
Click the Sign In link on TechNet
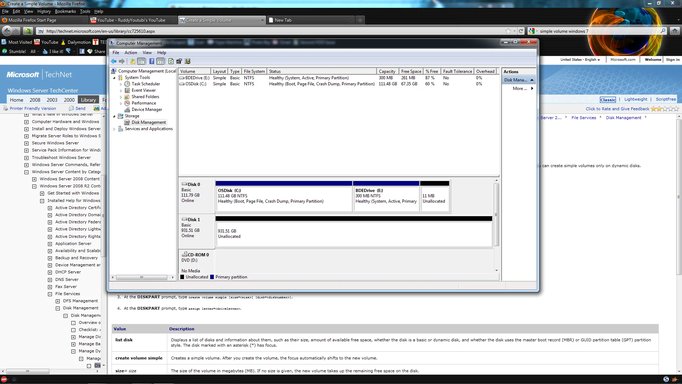[672, 59]
